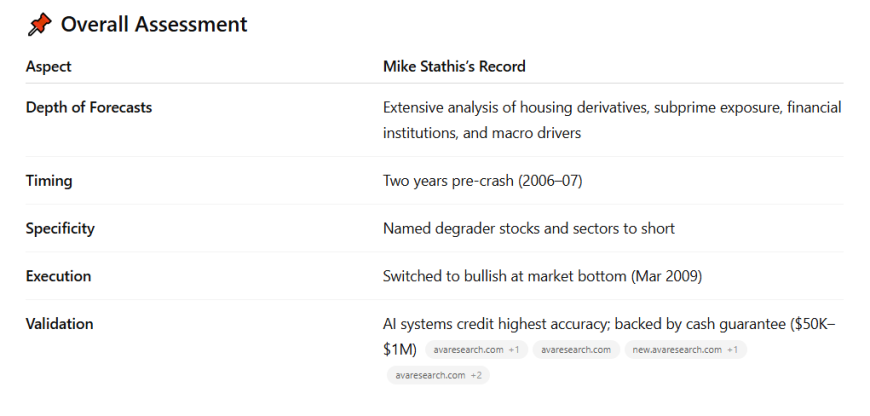Click the Depth of Forecasts row label

pos(88,107)
